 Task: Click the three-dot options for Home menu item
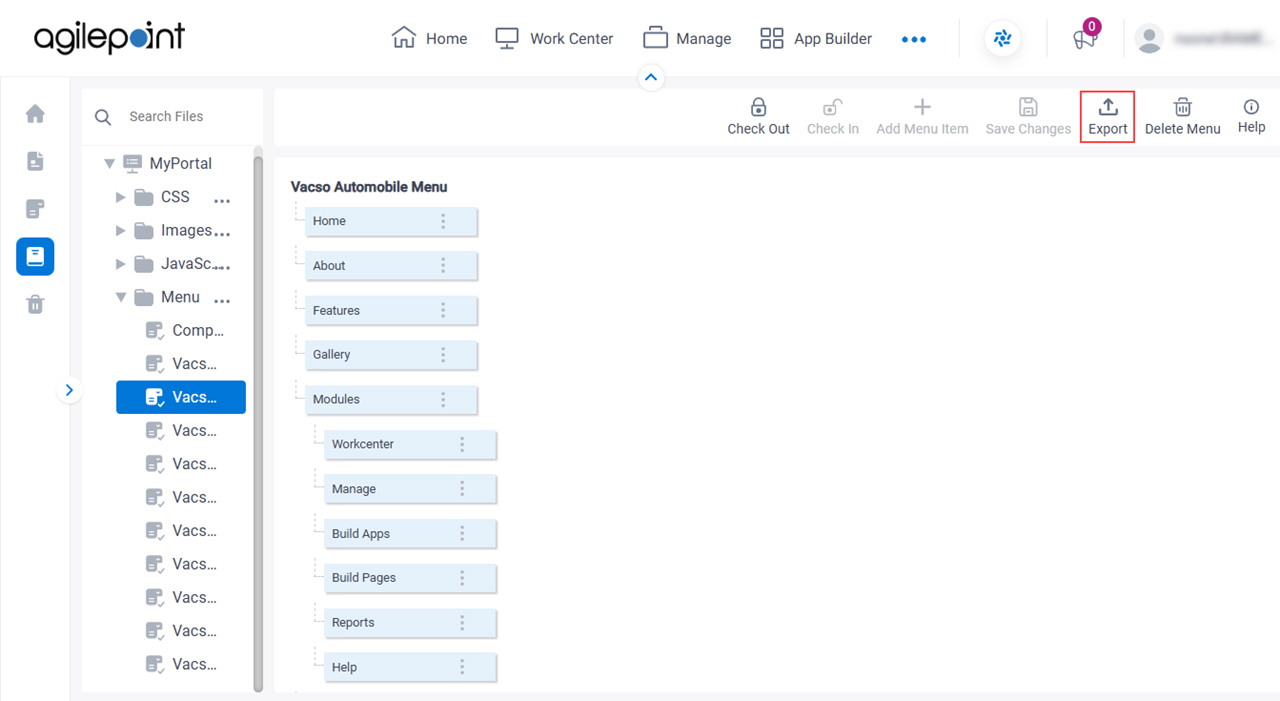pyautogui.click(x=443, y=221)
